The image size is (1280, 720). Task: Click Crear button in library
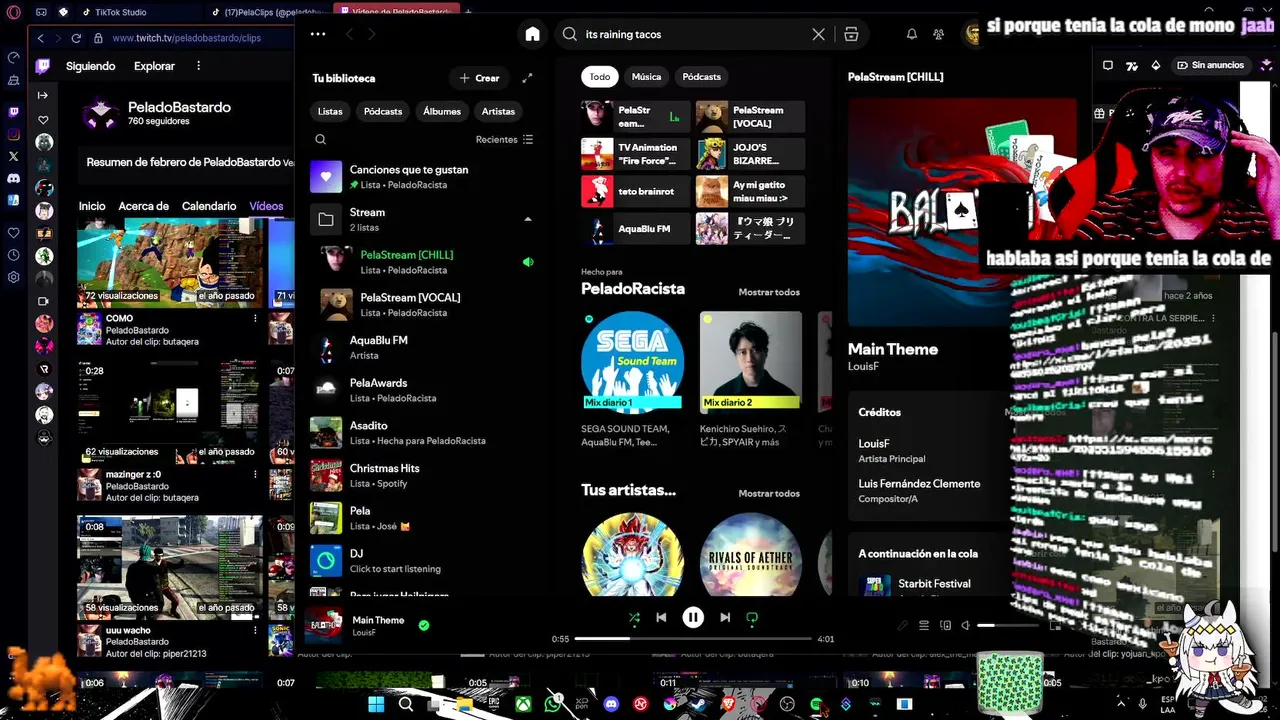pyautogui.click(x=479, y=78)
